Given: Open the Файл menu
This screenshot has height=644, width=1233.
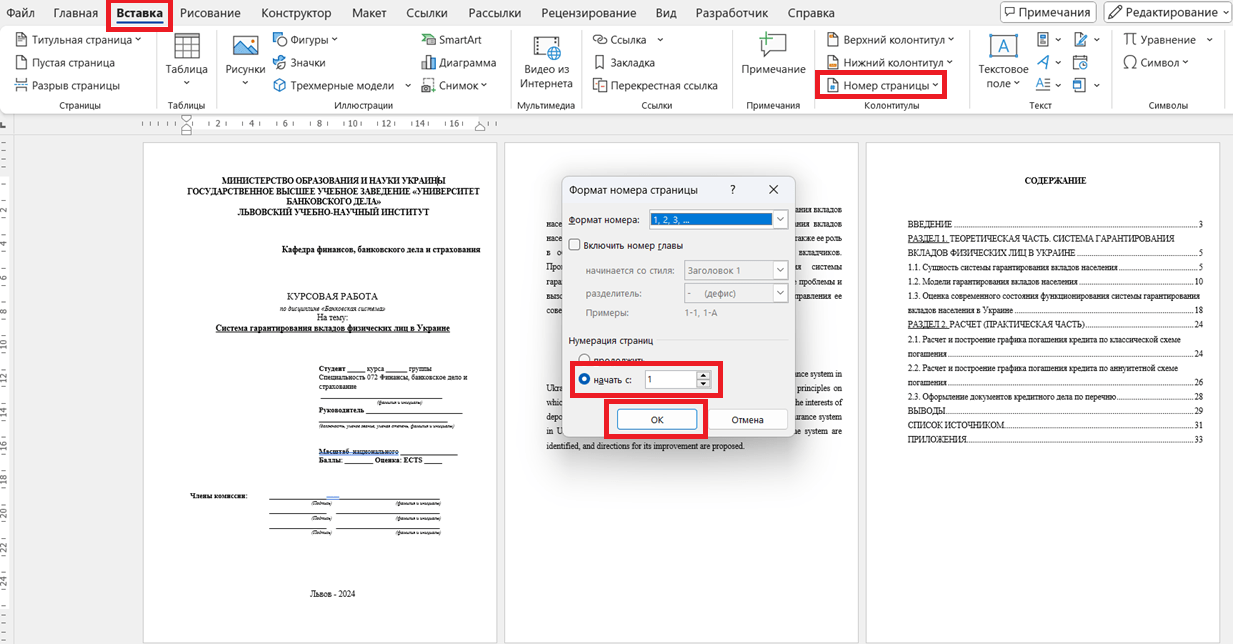Looking at the screenshot, I should coord(21,13).
